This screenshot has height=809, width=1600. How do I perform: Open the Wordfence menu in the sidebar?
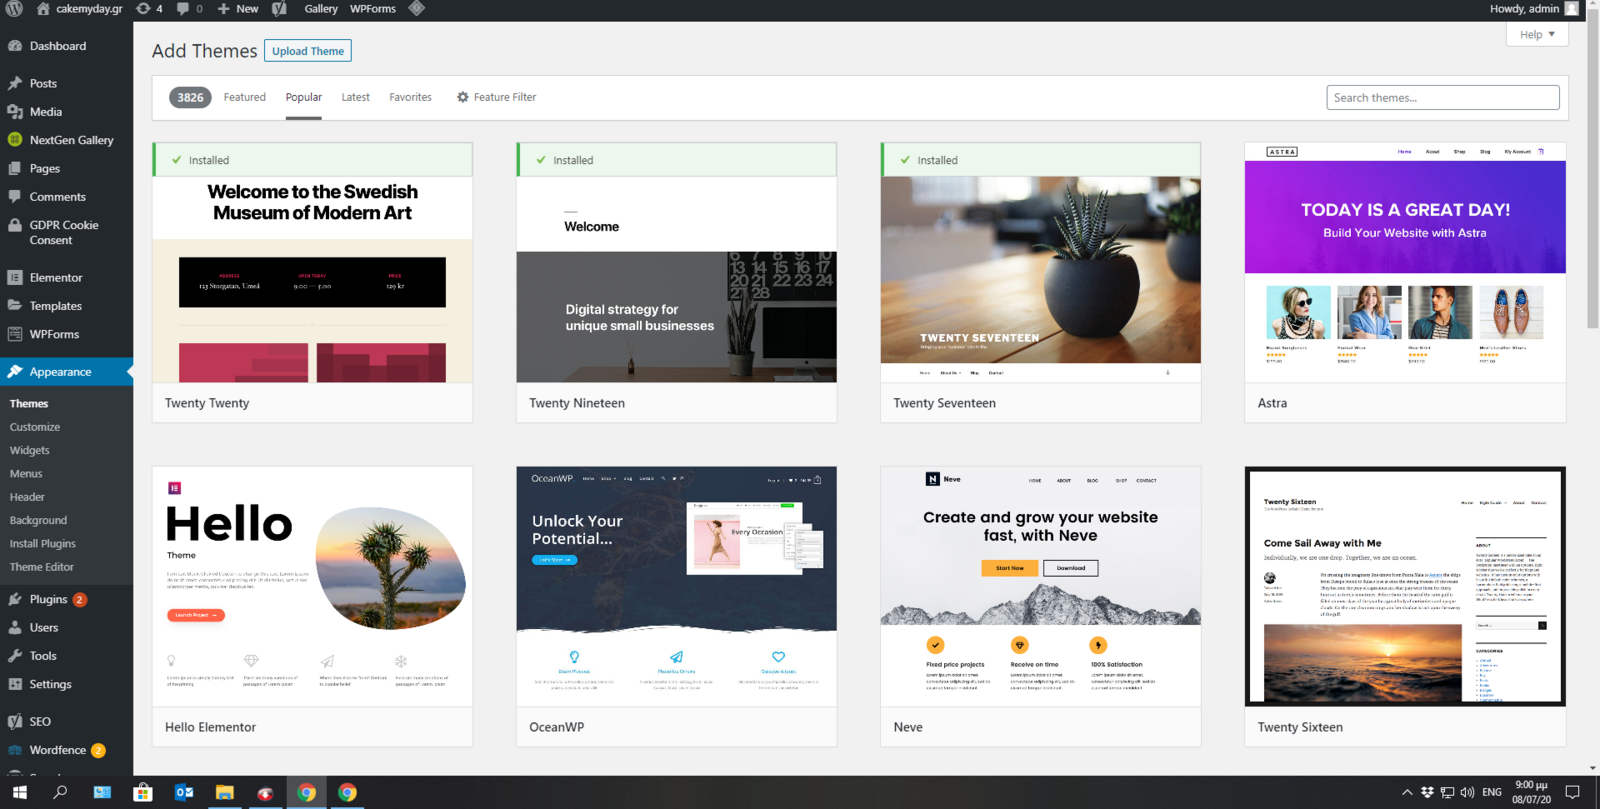(66, 750)
